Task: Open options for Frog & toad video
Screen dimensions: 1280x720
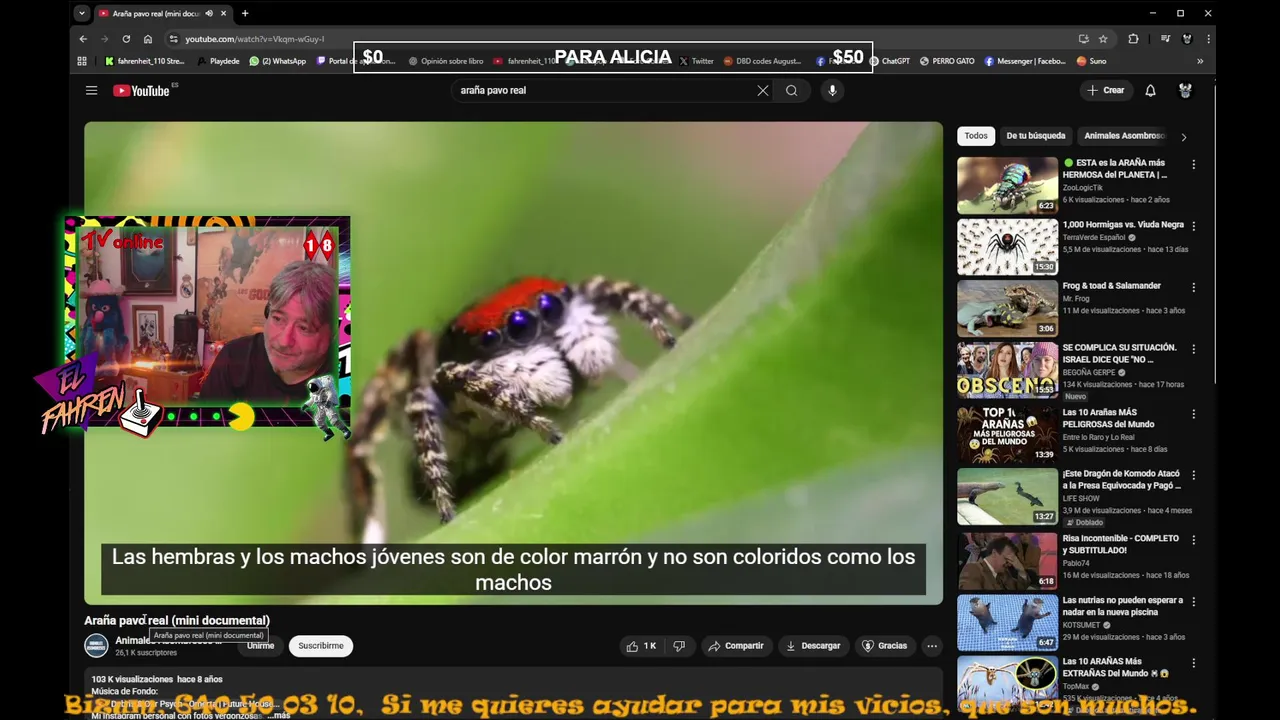Action: coord(1193,287)
